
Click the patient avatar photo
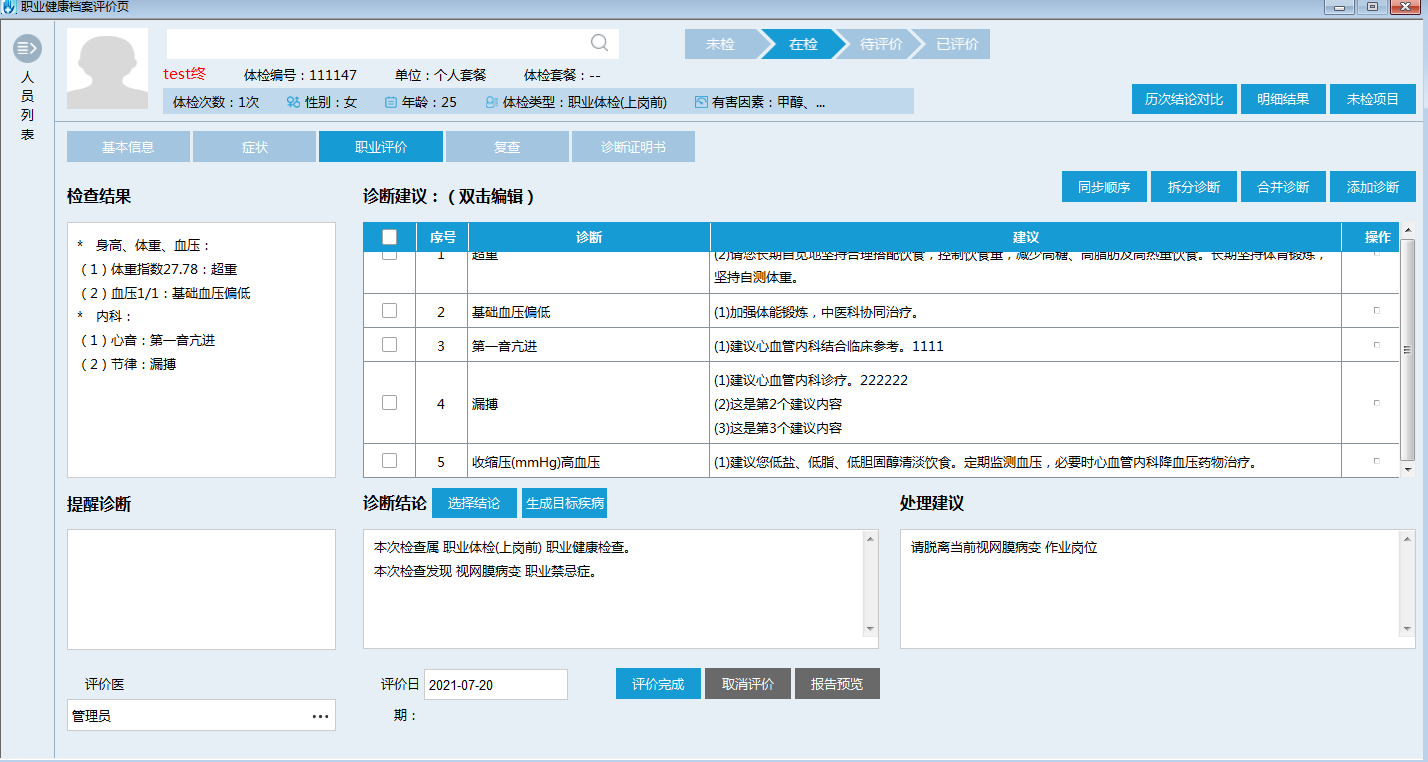click(107, 68)
